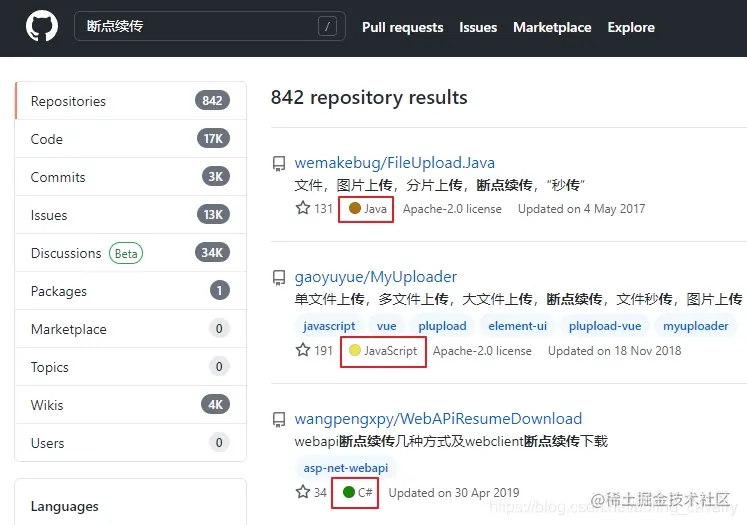
Task: Click the 842 count badge on Repositories
Action: point(212,101)
